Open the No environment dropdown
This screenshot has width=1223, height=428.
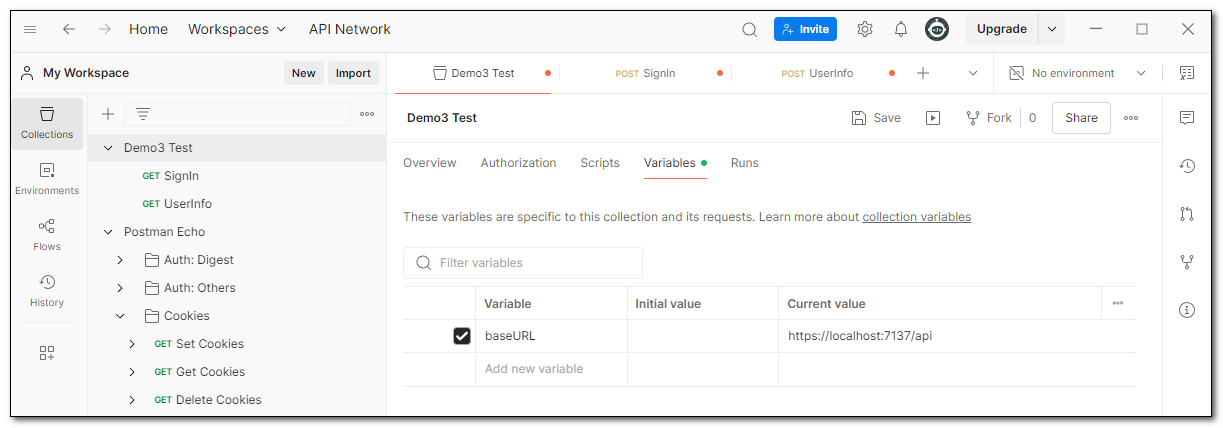[1077, 73]
